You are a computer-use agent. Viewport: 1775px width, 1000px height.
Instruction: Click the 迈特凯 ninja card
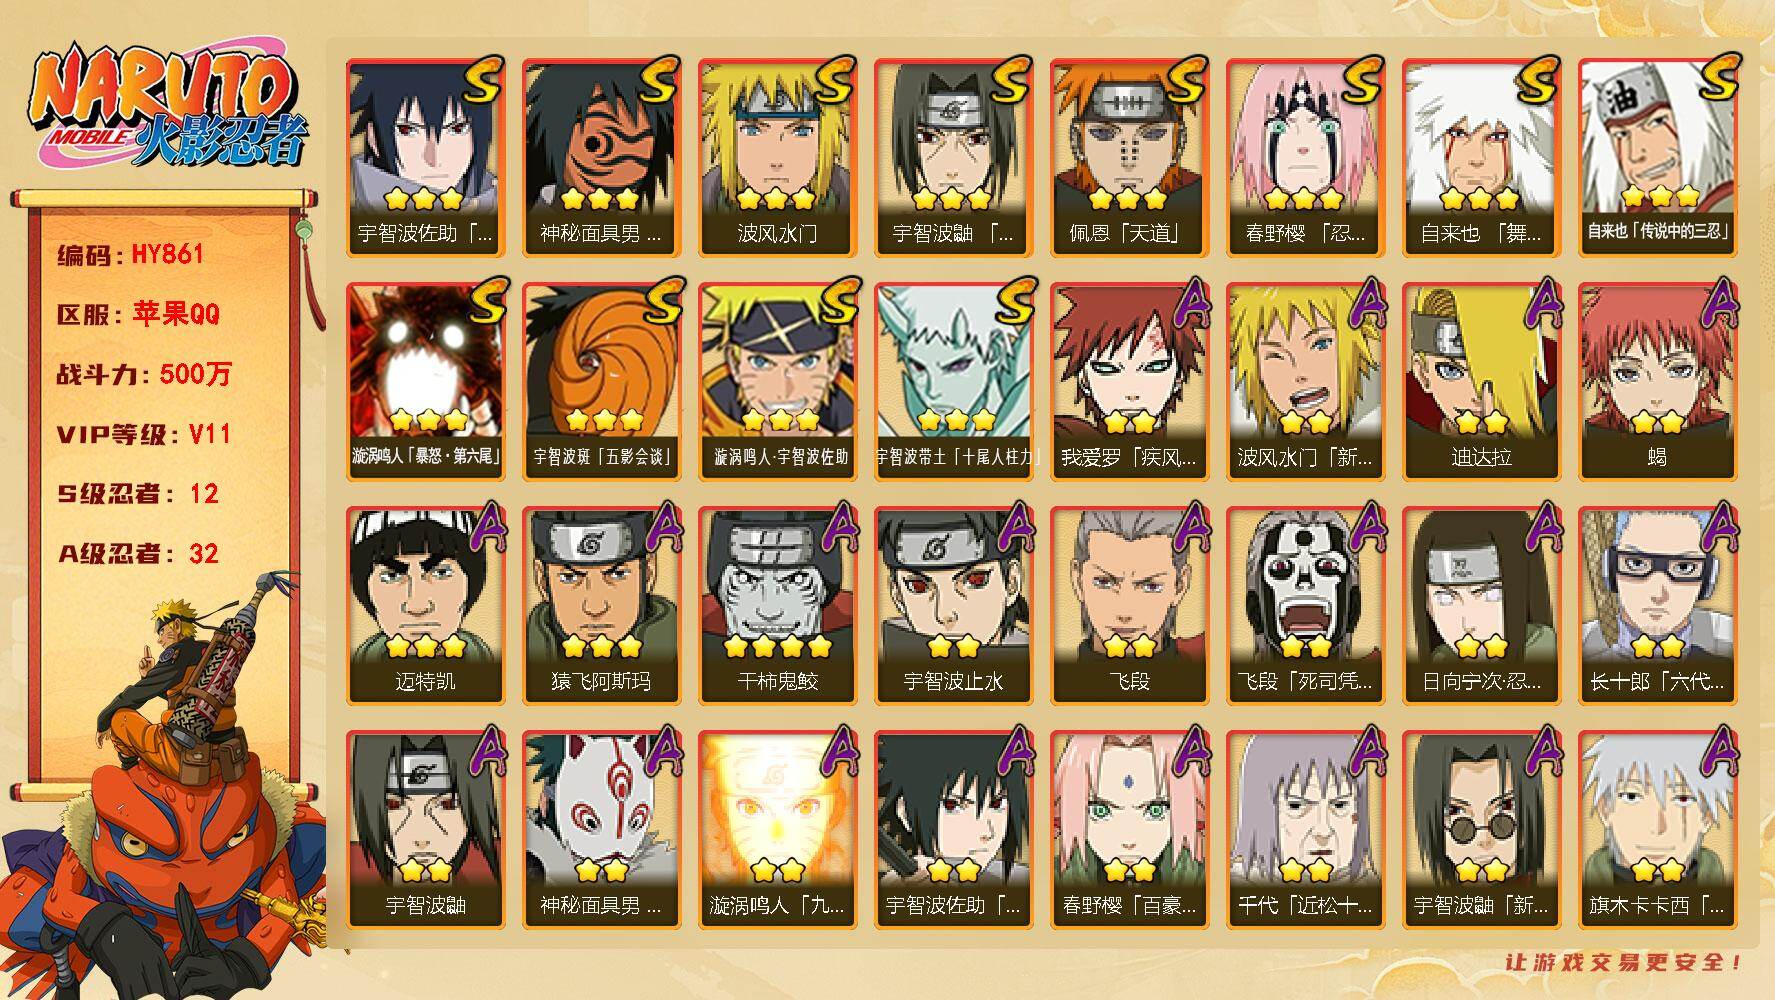(425, 605)
